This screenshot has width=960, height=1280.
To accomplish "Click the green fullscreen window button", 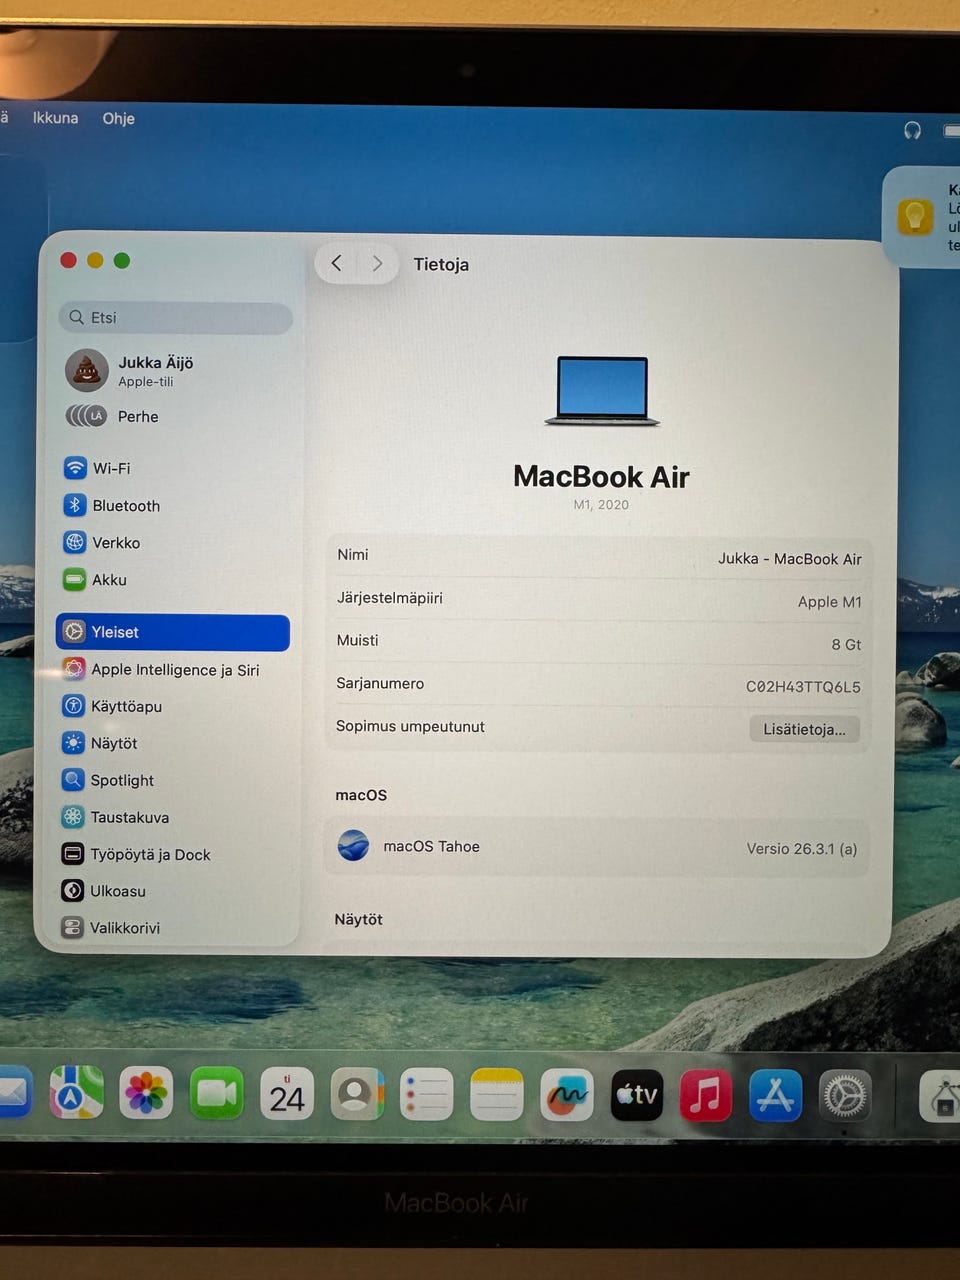I will tap(122, 260).
